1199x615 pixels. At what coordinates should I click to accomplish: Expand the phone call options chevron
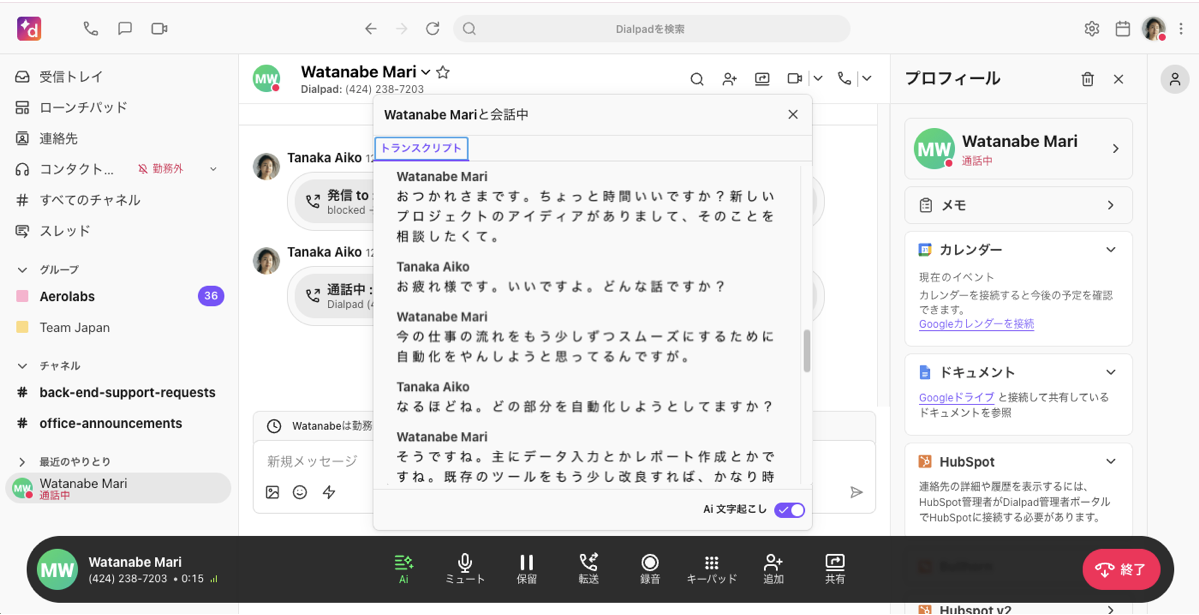867,78
